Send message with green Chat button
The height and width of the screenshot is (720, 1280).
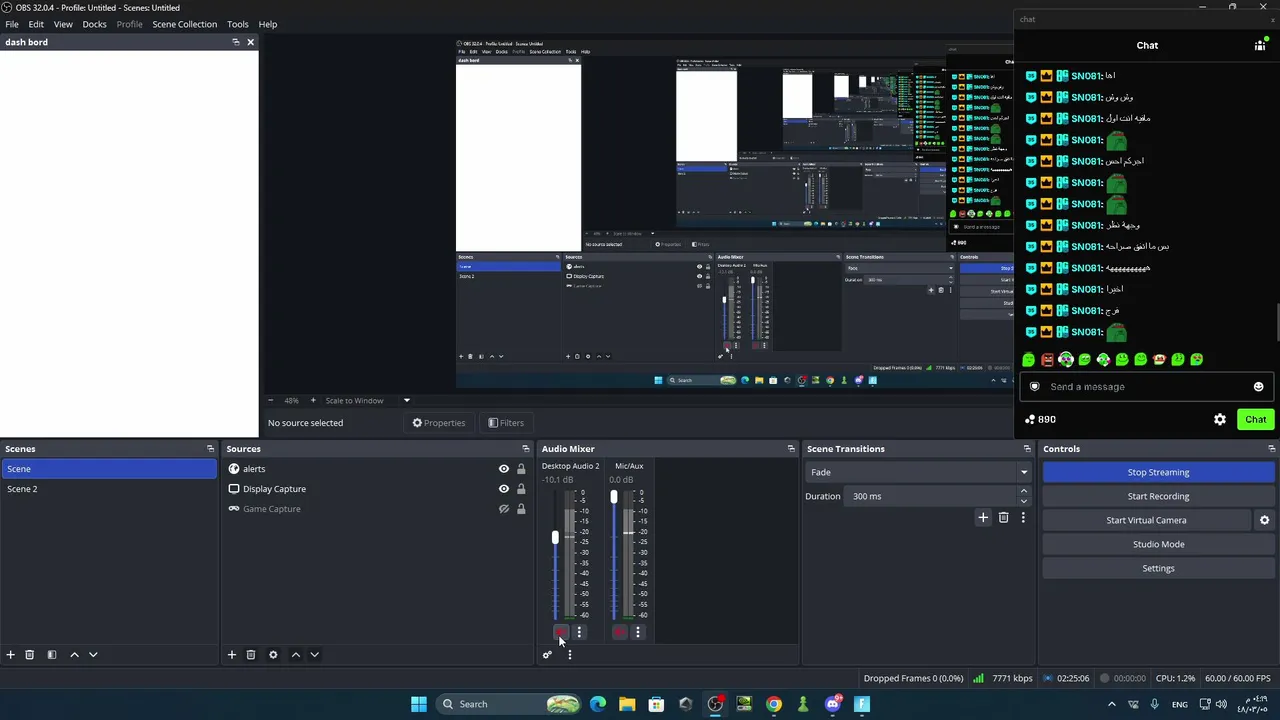point(1255,419)
